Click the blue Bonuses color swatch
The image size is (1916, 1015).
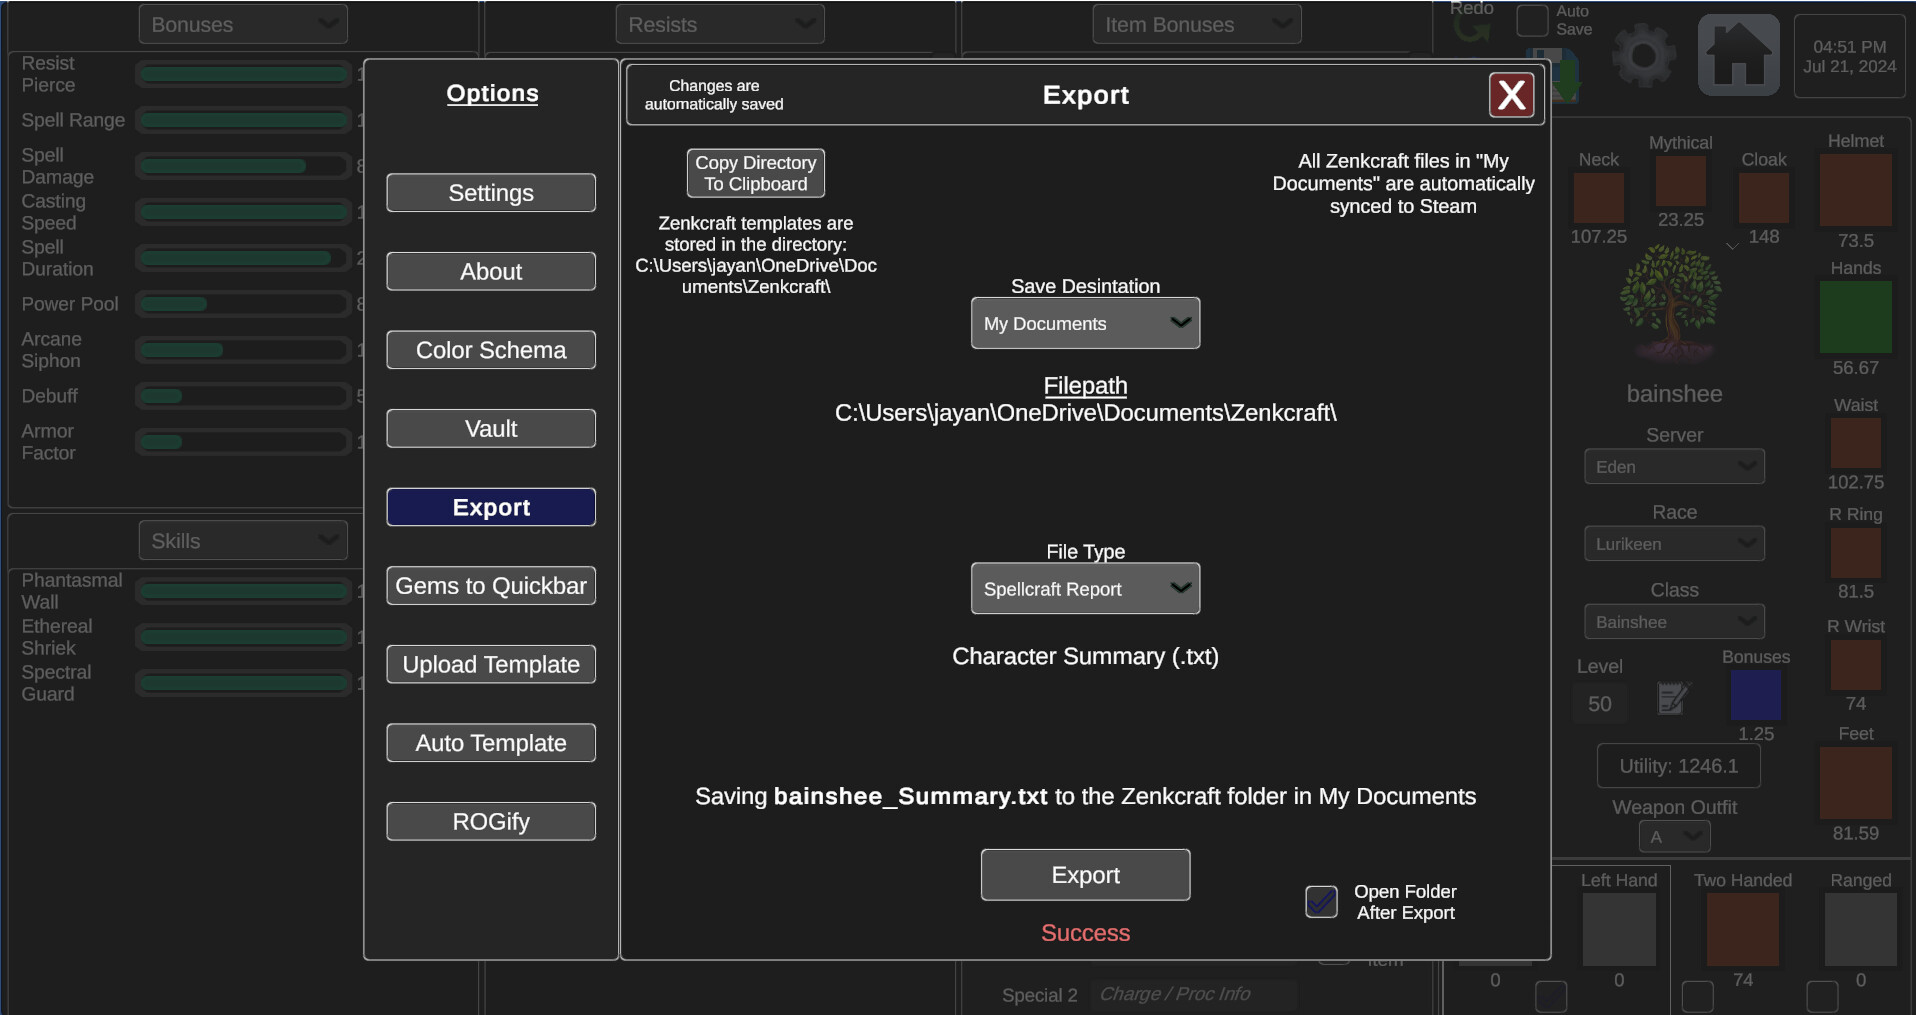click(1758, 696)
